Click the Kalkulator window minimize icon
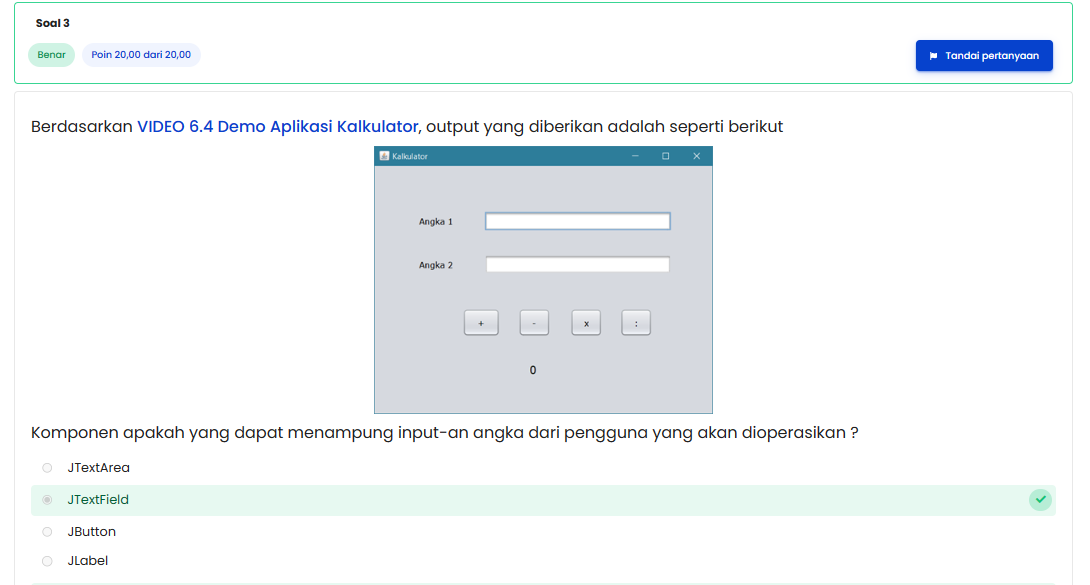1090x585 pixels. (635, 156)
